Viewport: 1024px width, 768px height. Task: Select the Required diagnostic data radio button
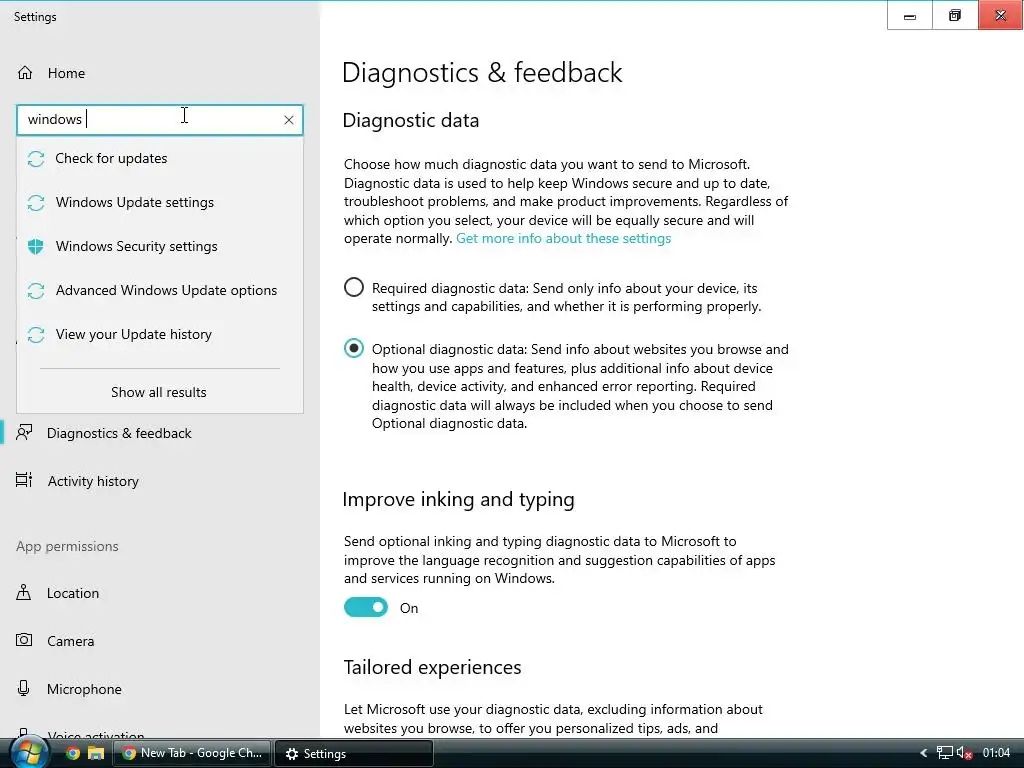pos(354,287)
